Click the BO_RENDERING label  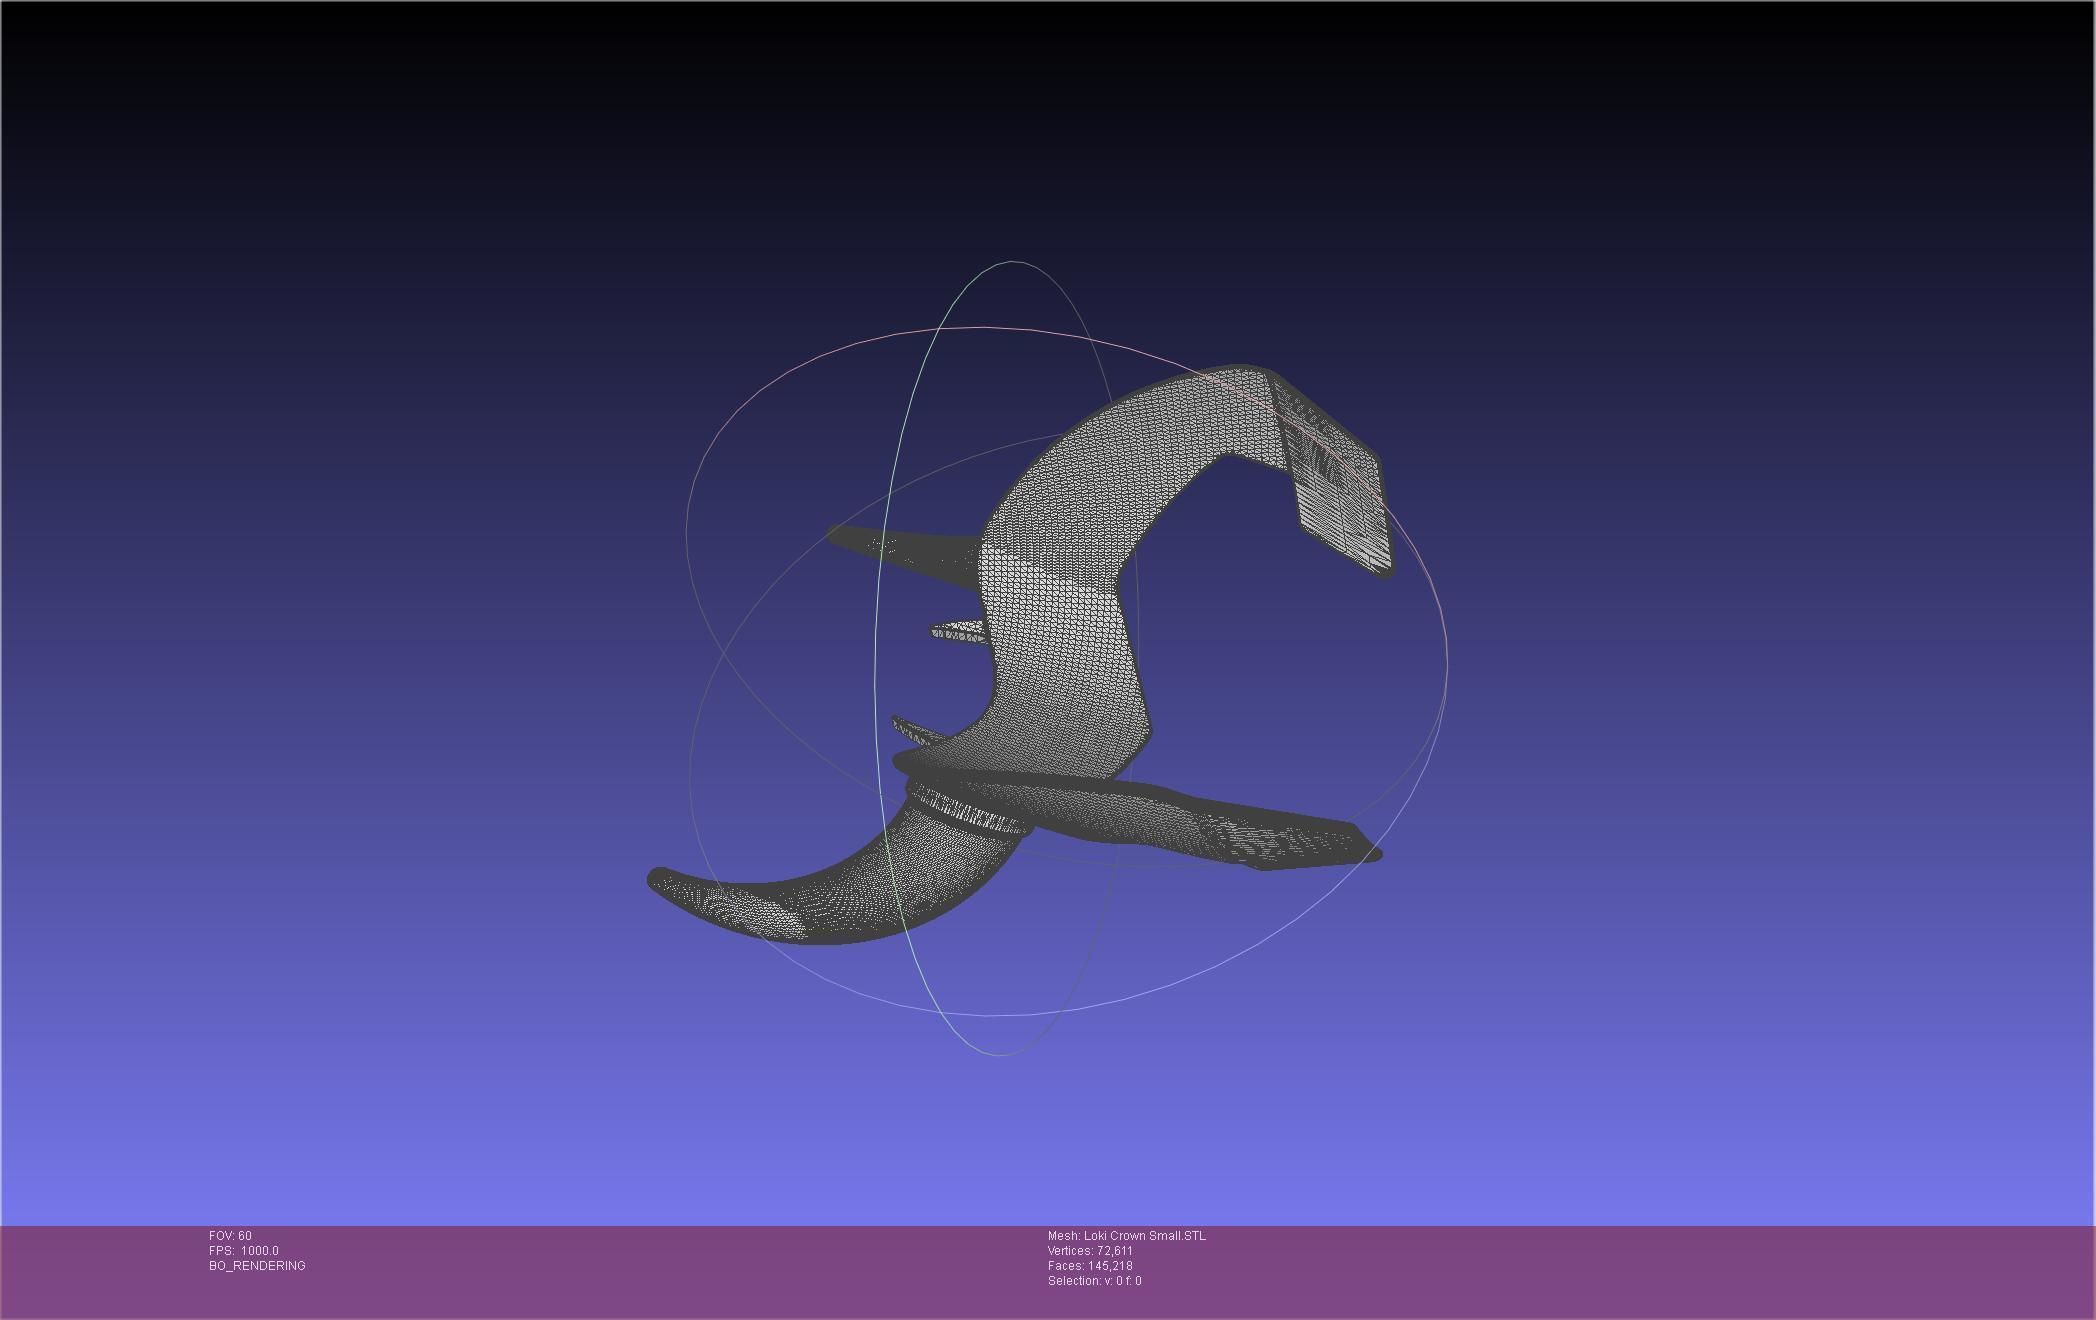coord(257,1266)
